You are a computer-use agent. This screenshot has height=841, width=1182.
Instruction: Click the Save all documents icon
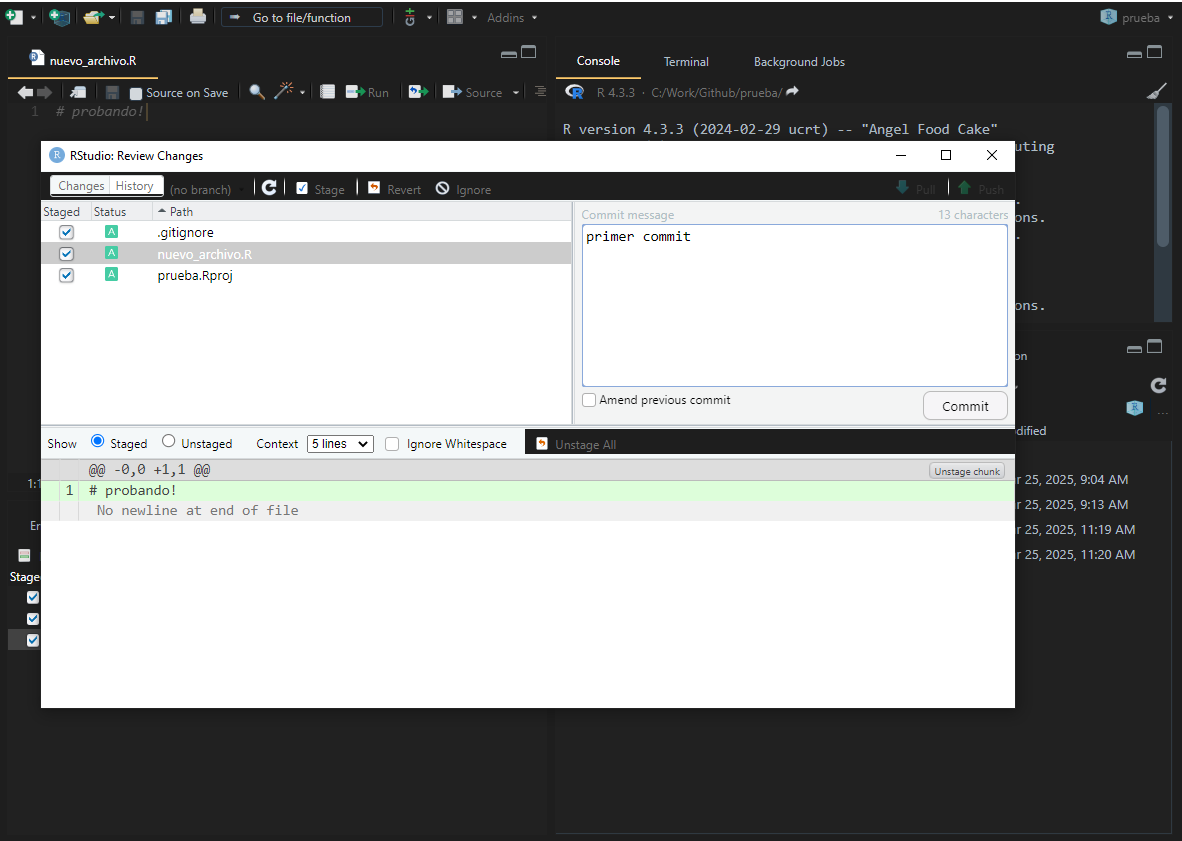coord(164,17)
